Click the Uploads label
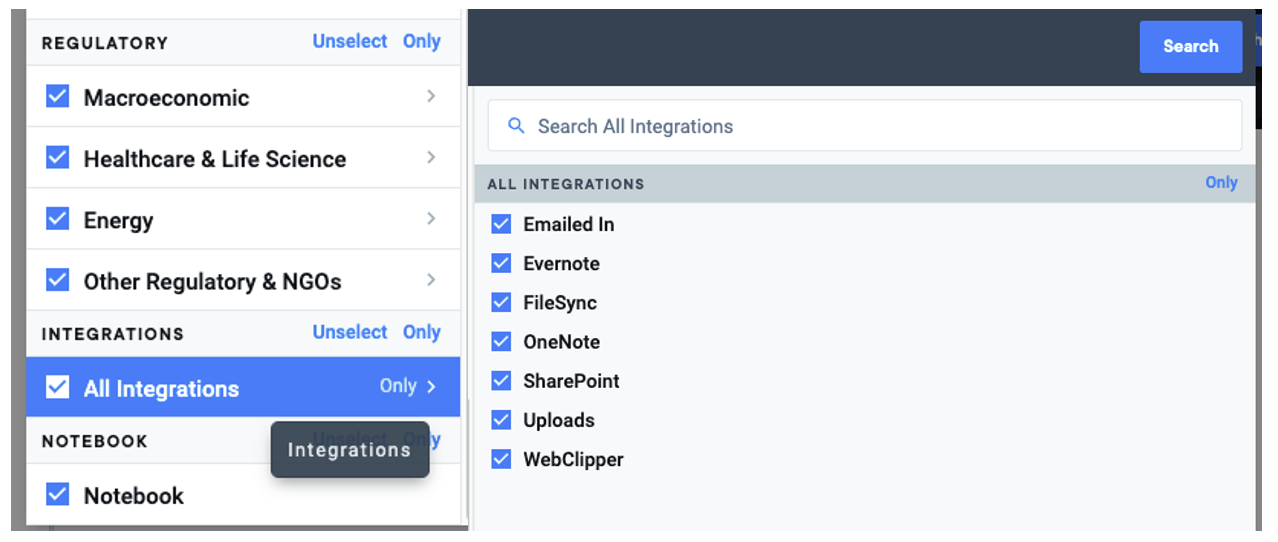Screen dimensions: 1278x542 [559, 421]
